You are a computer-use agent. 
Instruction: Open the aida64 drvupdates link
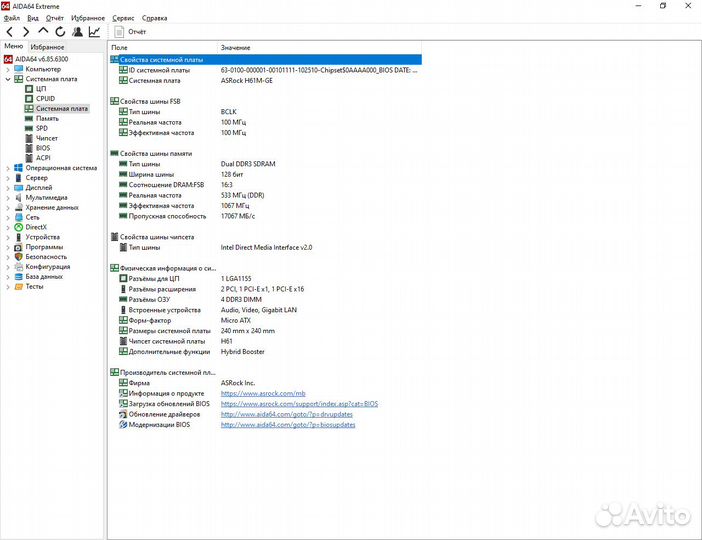(287, 414)
